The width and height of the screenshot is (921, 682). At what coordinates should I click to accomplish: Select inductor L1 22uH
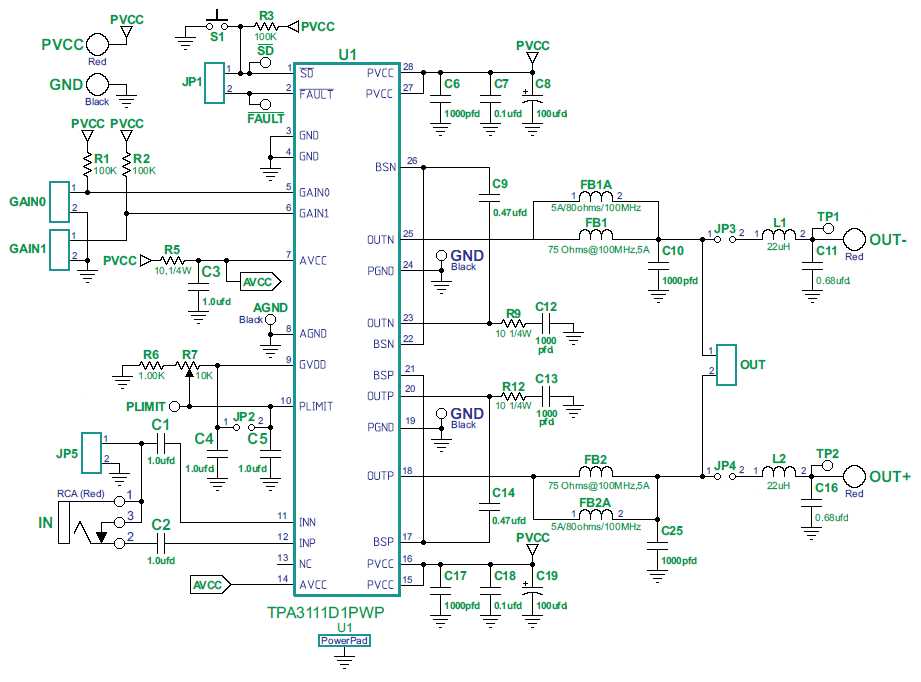(778, 234)
